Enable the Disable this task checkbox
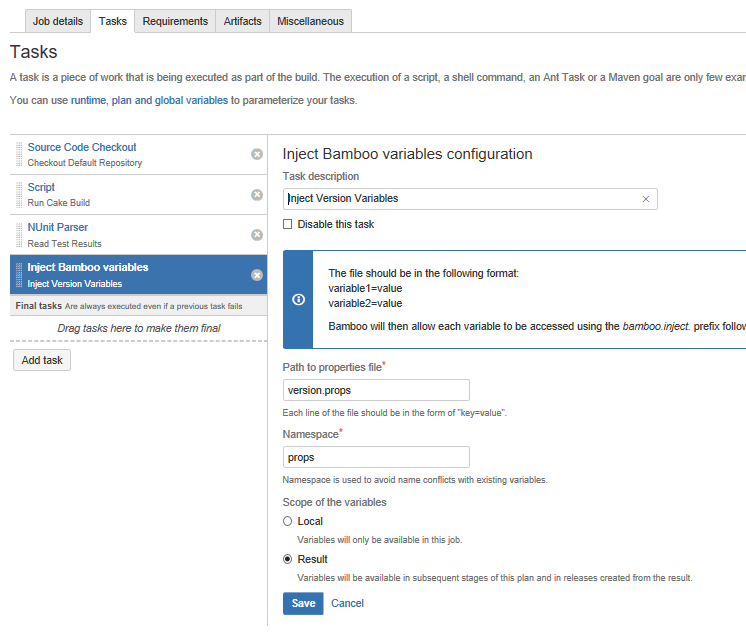The width and height of the screenshot is (746, 633). coord(288,224)
